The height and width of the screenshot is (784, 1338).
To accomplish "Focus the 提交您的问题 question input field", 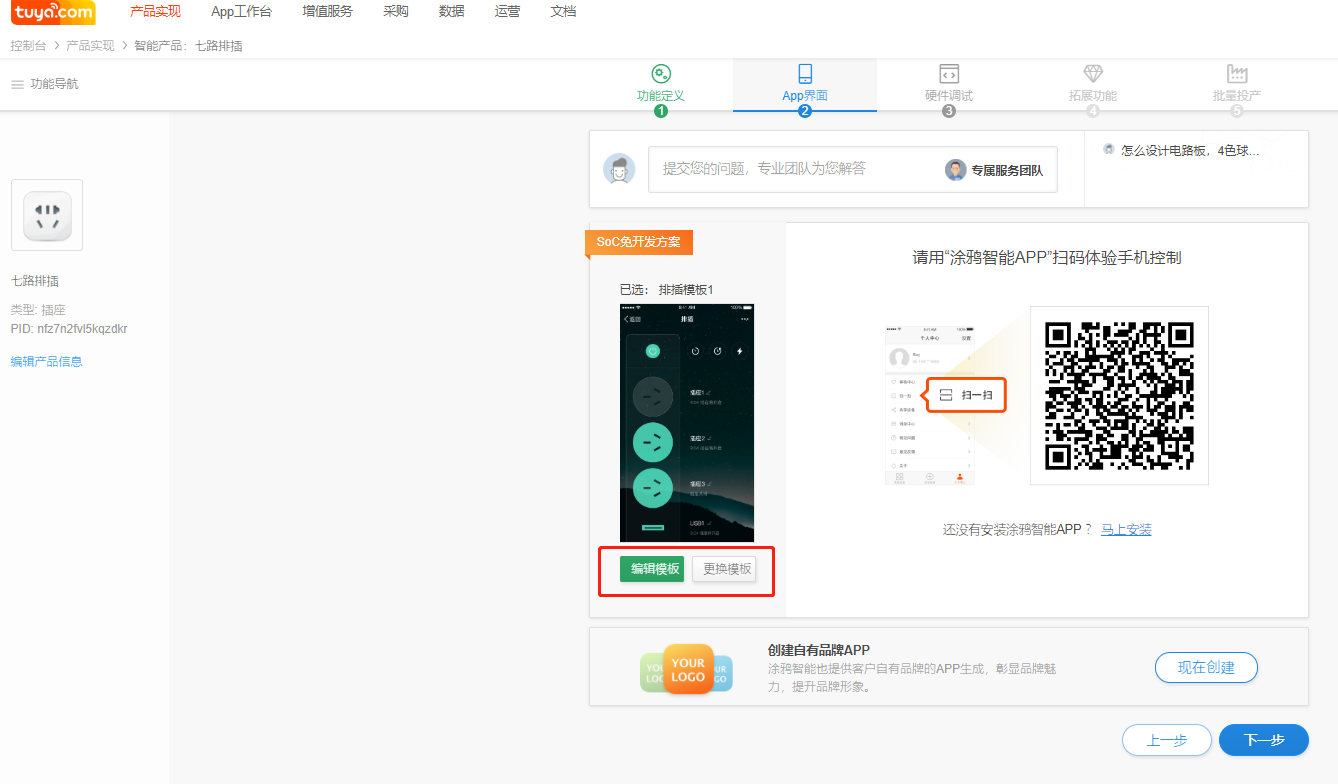I will click(790, 169).
